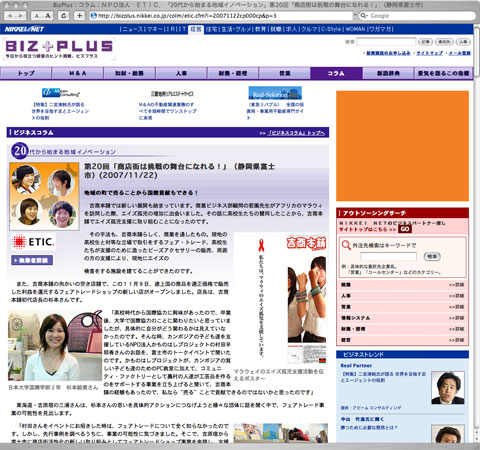Open the 「ビジネスコラム」トップへ link
The height and width of the screenshot is (450, 480).
296,133
